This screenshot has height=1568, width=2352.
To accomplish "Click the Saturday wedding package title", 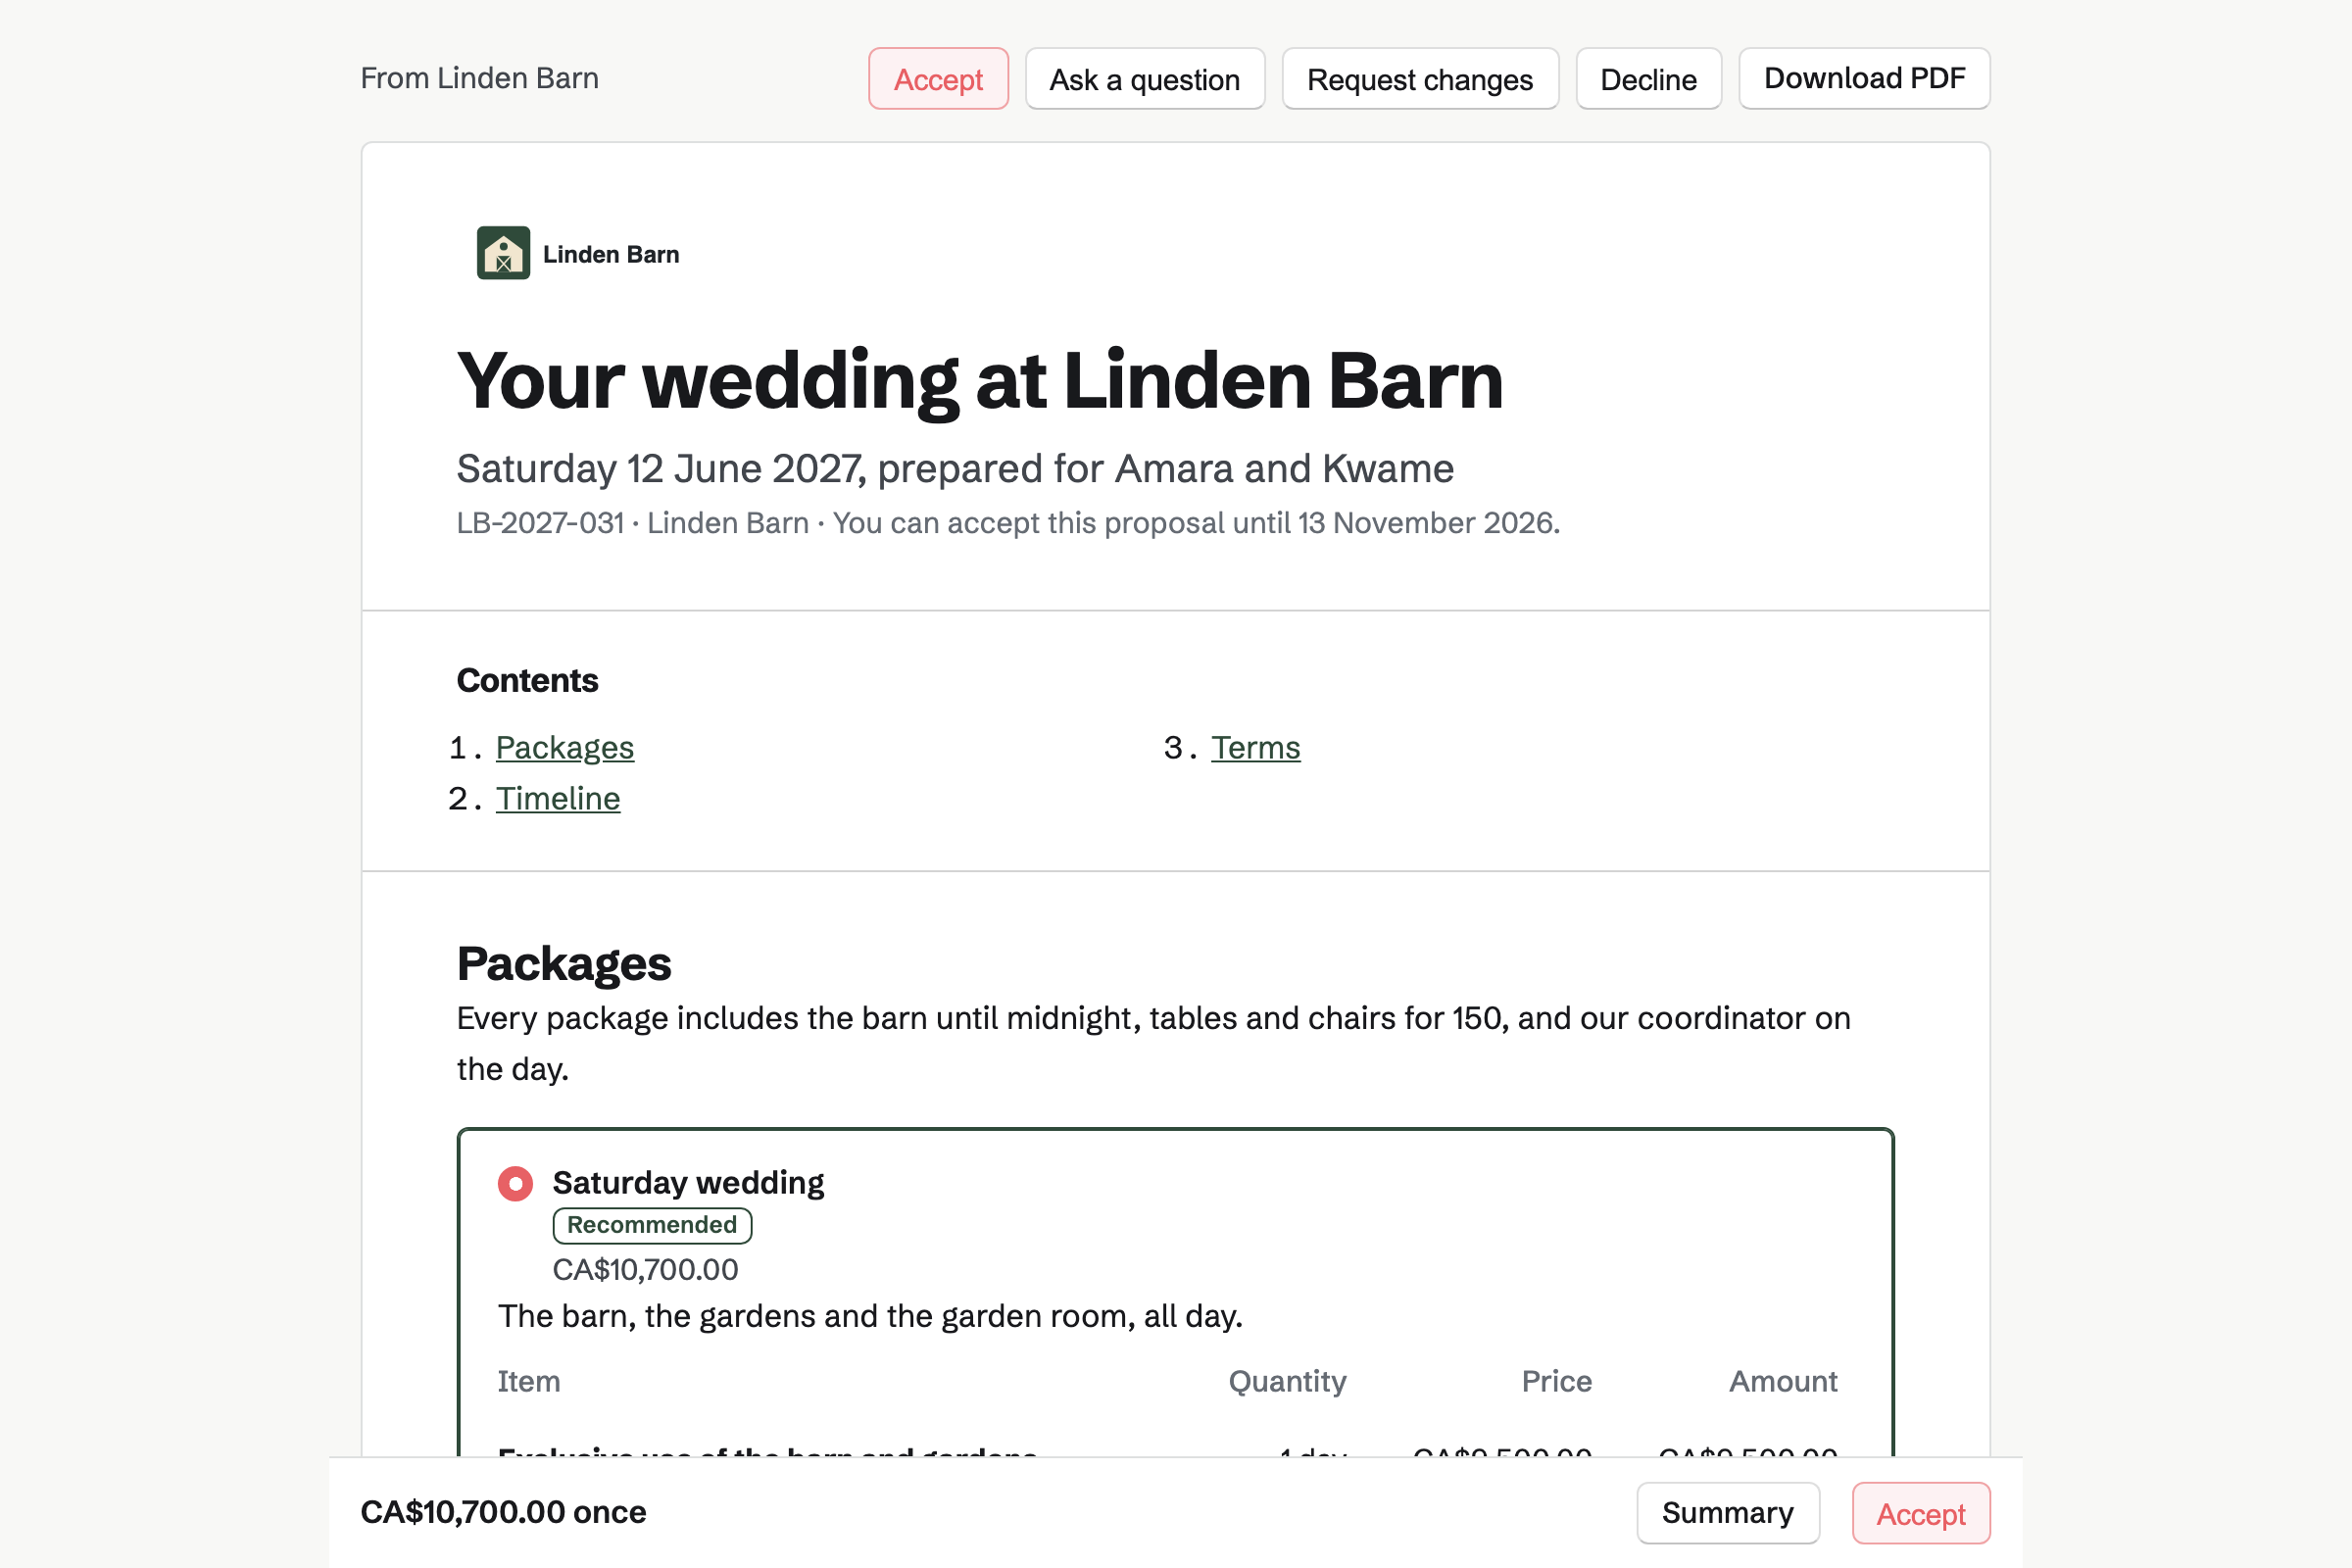I will coord(688,1182).
